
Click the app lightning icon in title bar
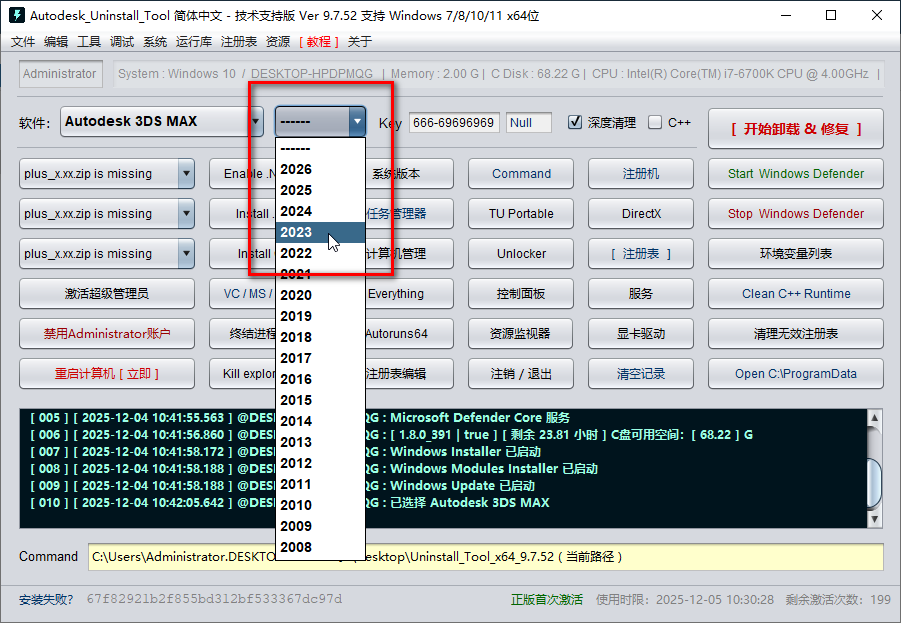click(16, 15)
